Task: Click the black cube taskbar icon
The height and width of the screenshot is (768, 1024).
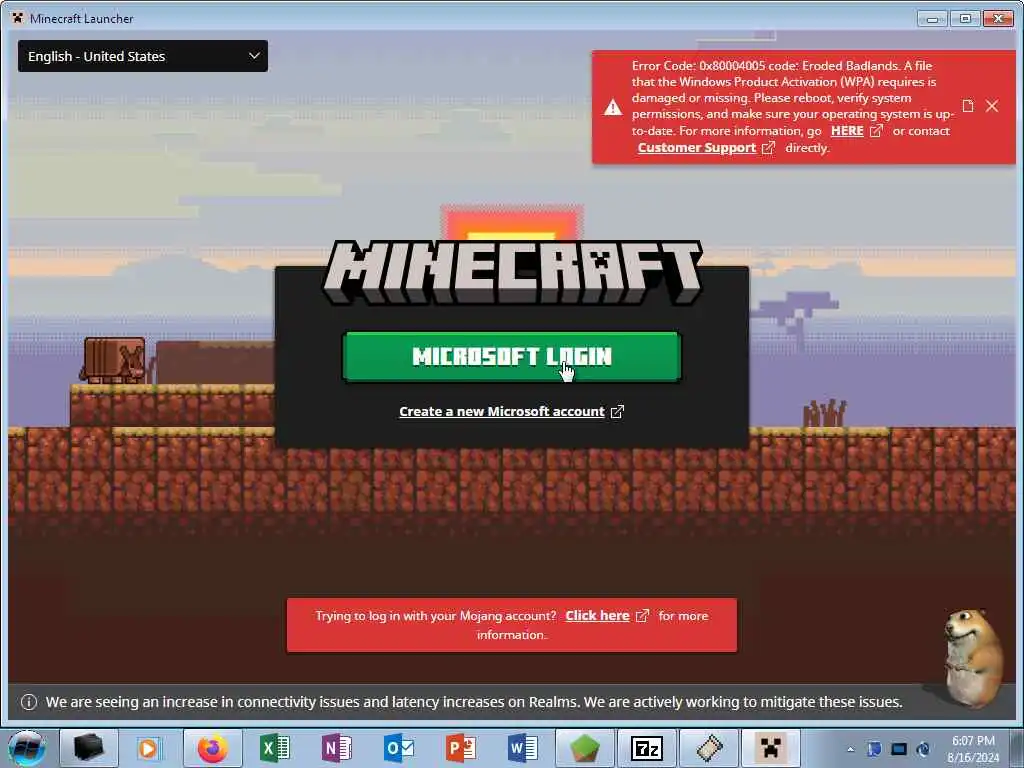Action: point(89,748)
